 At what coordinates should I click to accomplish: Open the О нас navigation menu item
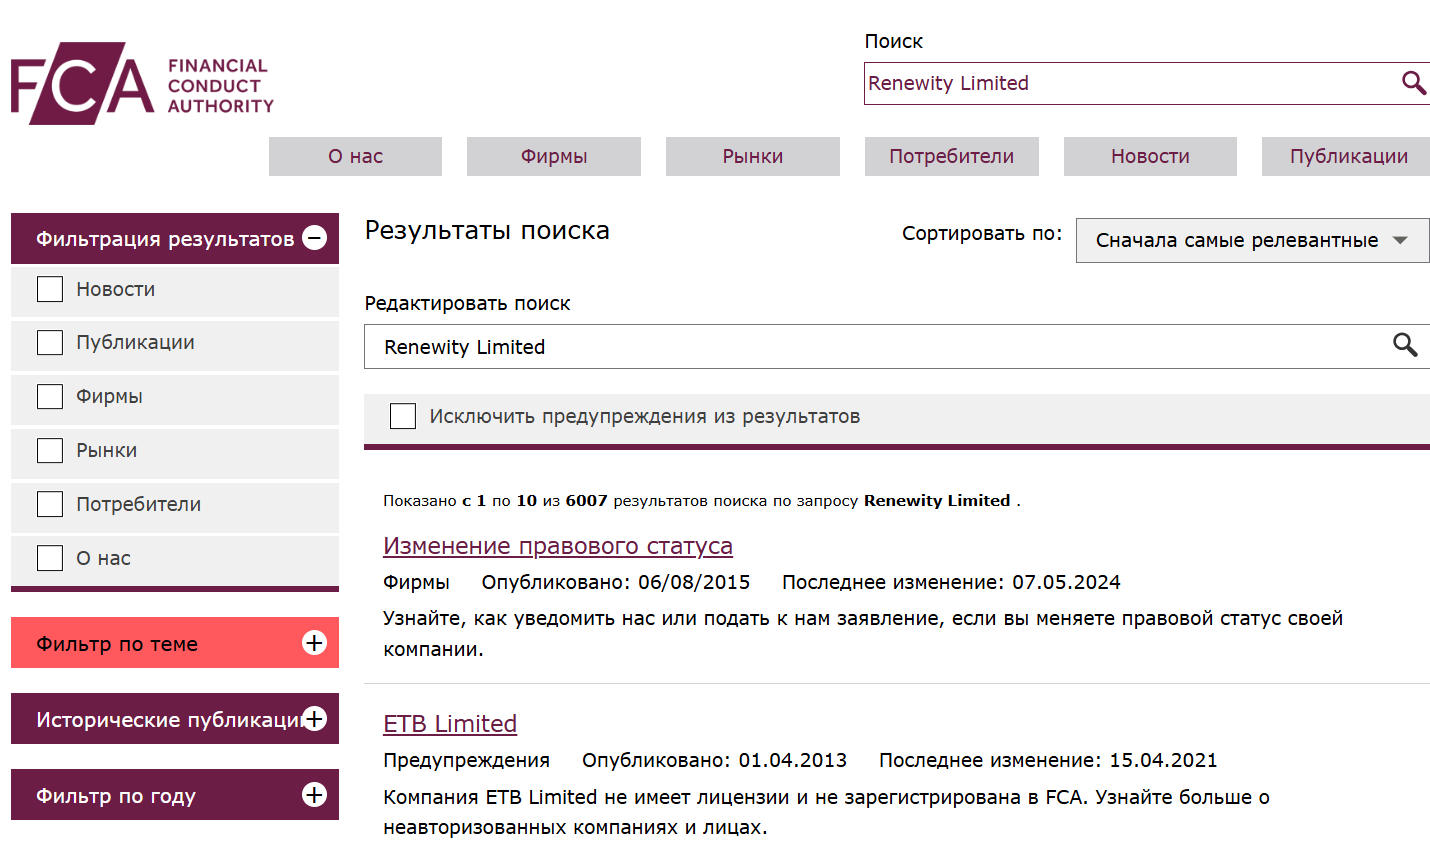355,156
